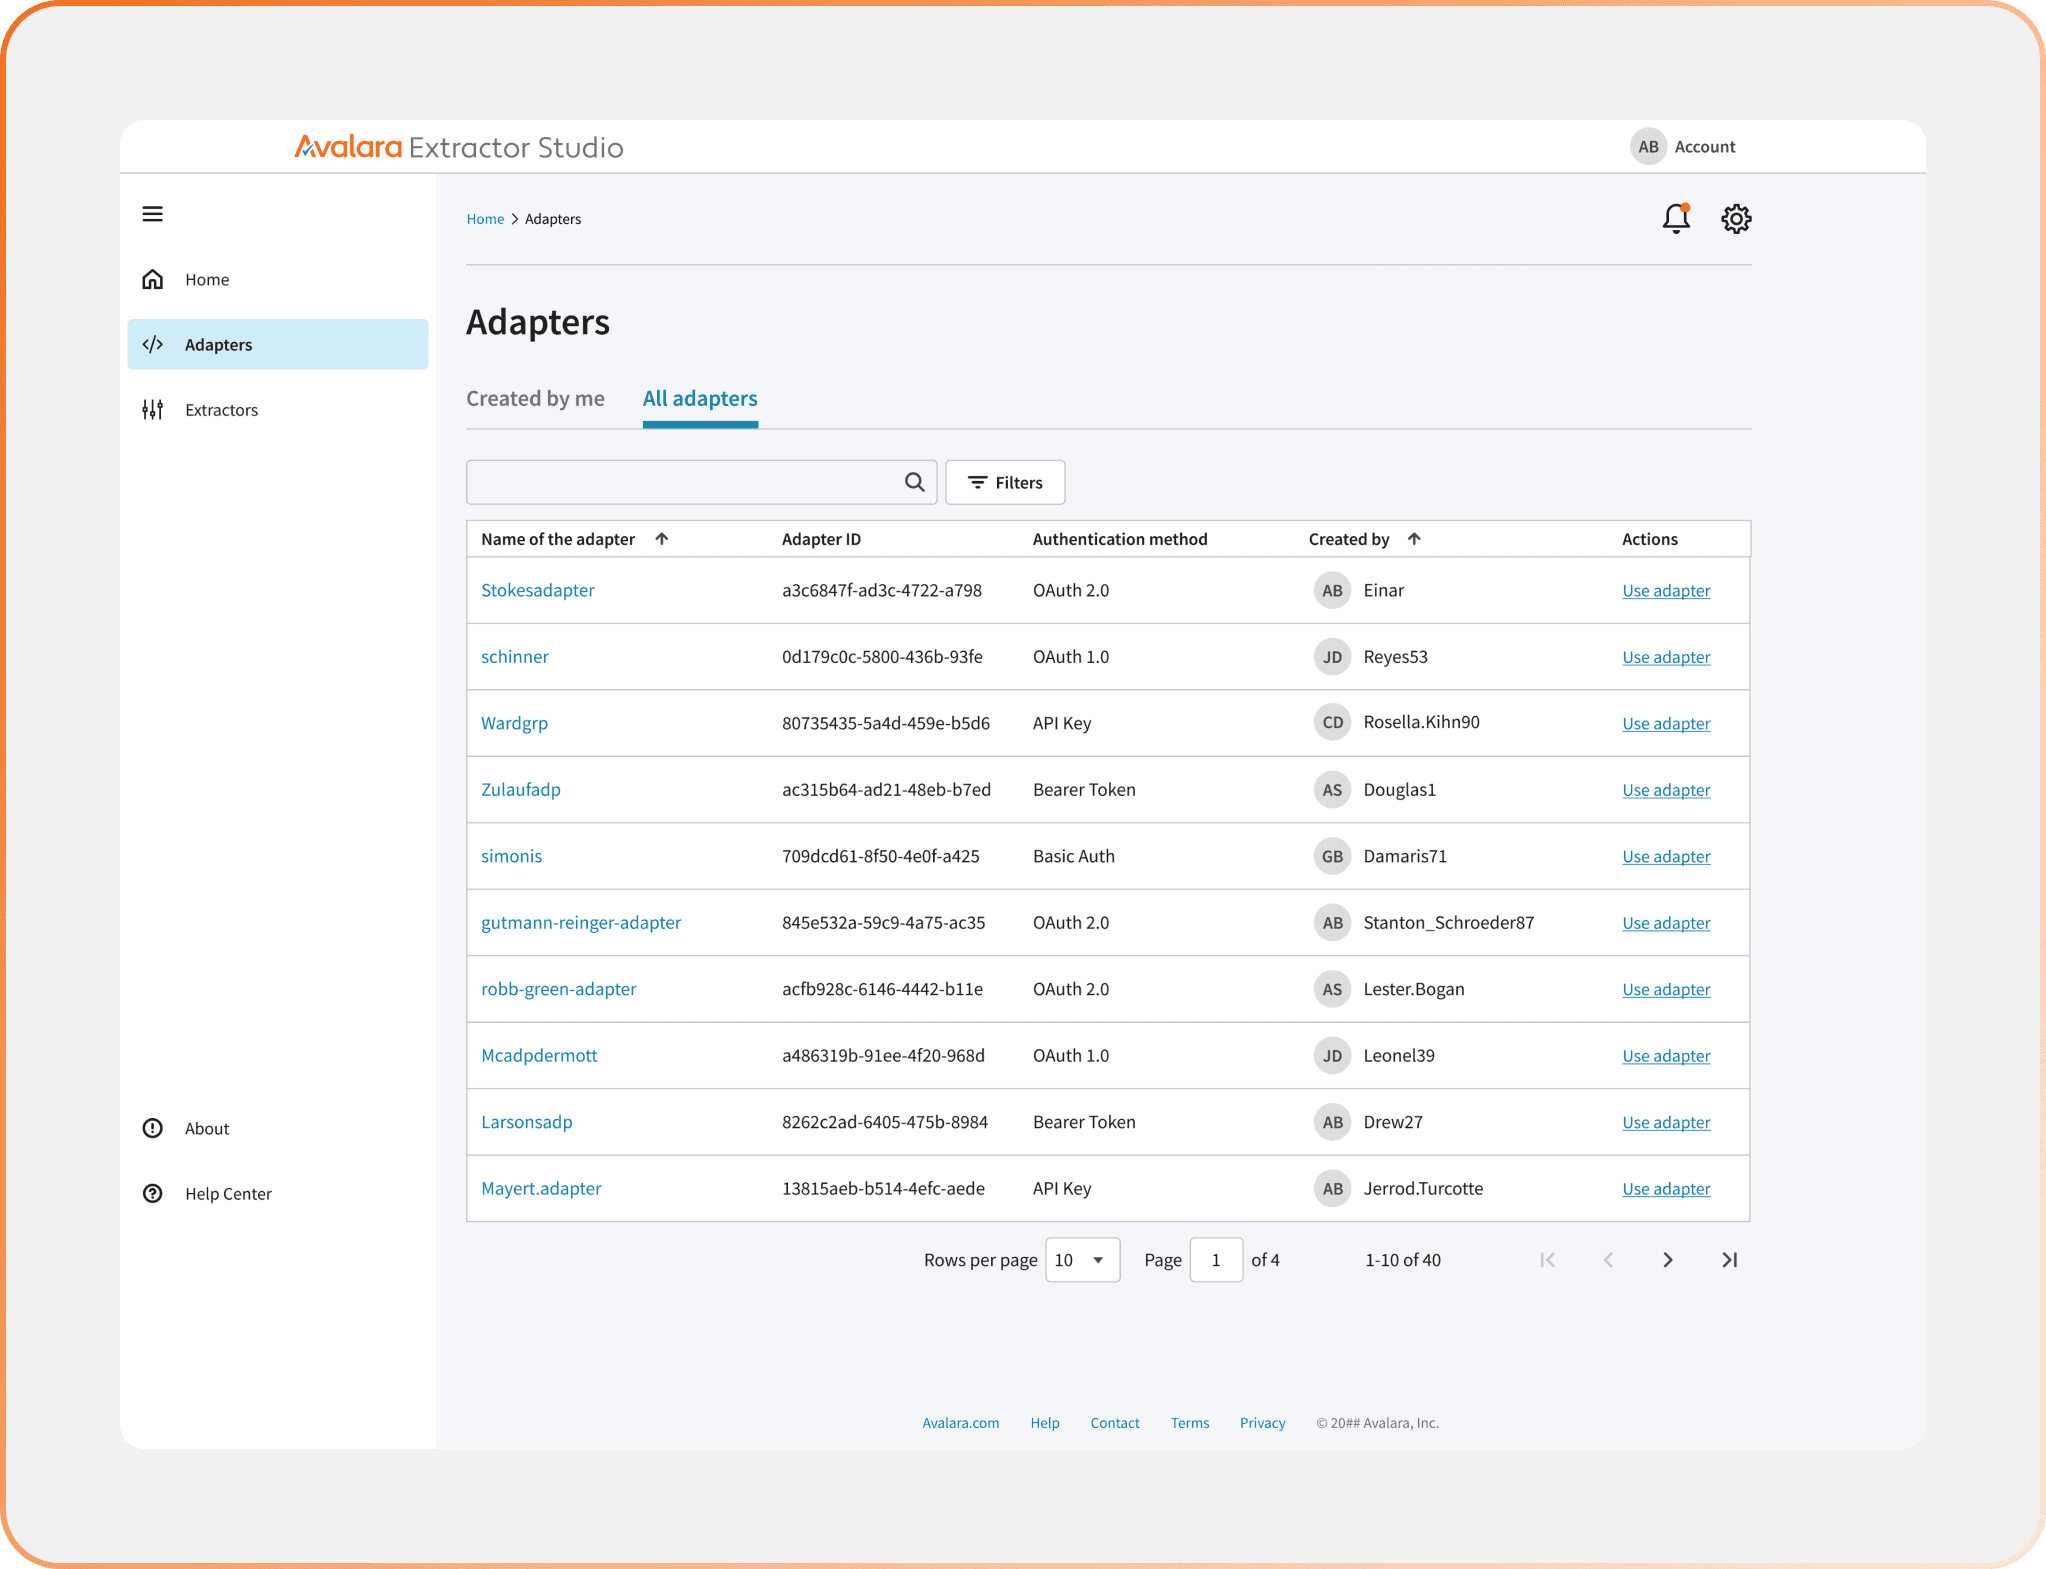This screenshot has height=1569, width=2046.
Task: Click Use adapter for Wardgrp
Action: (x=1666, y=723)
